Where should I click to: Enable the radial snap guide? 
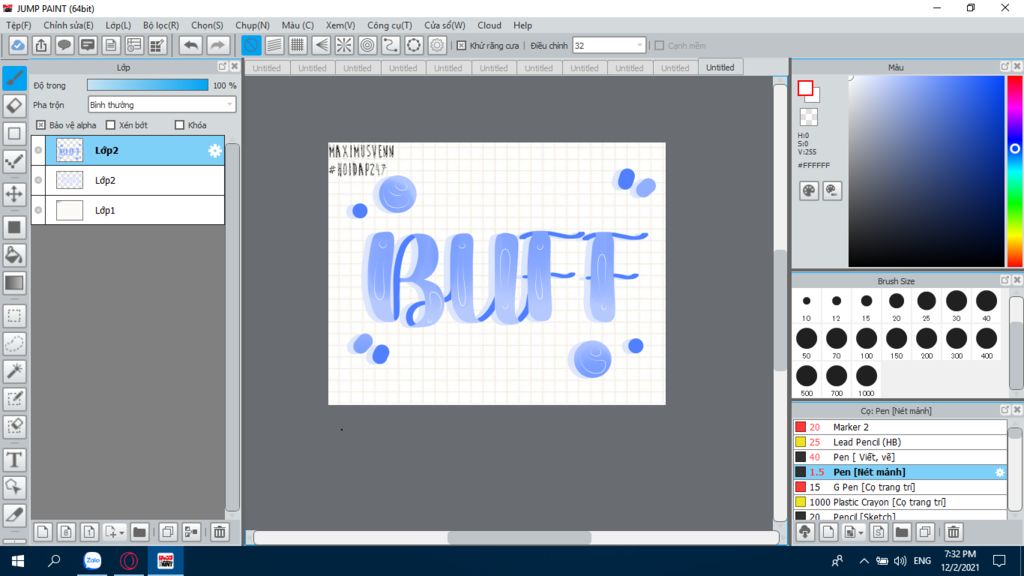coord(344,45)
